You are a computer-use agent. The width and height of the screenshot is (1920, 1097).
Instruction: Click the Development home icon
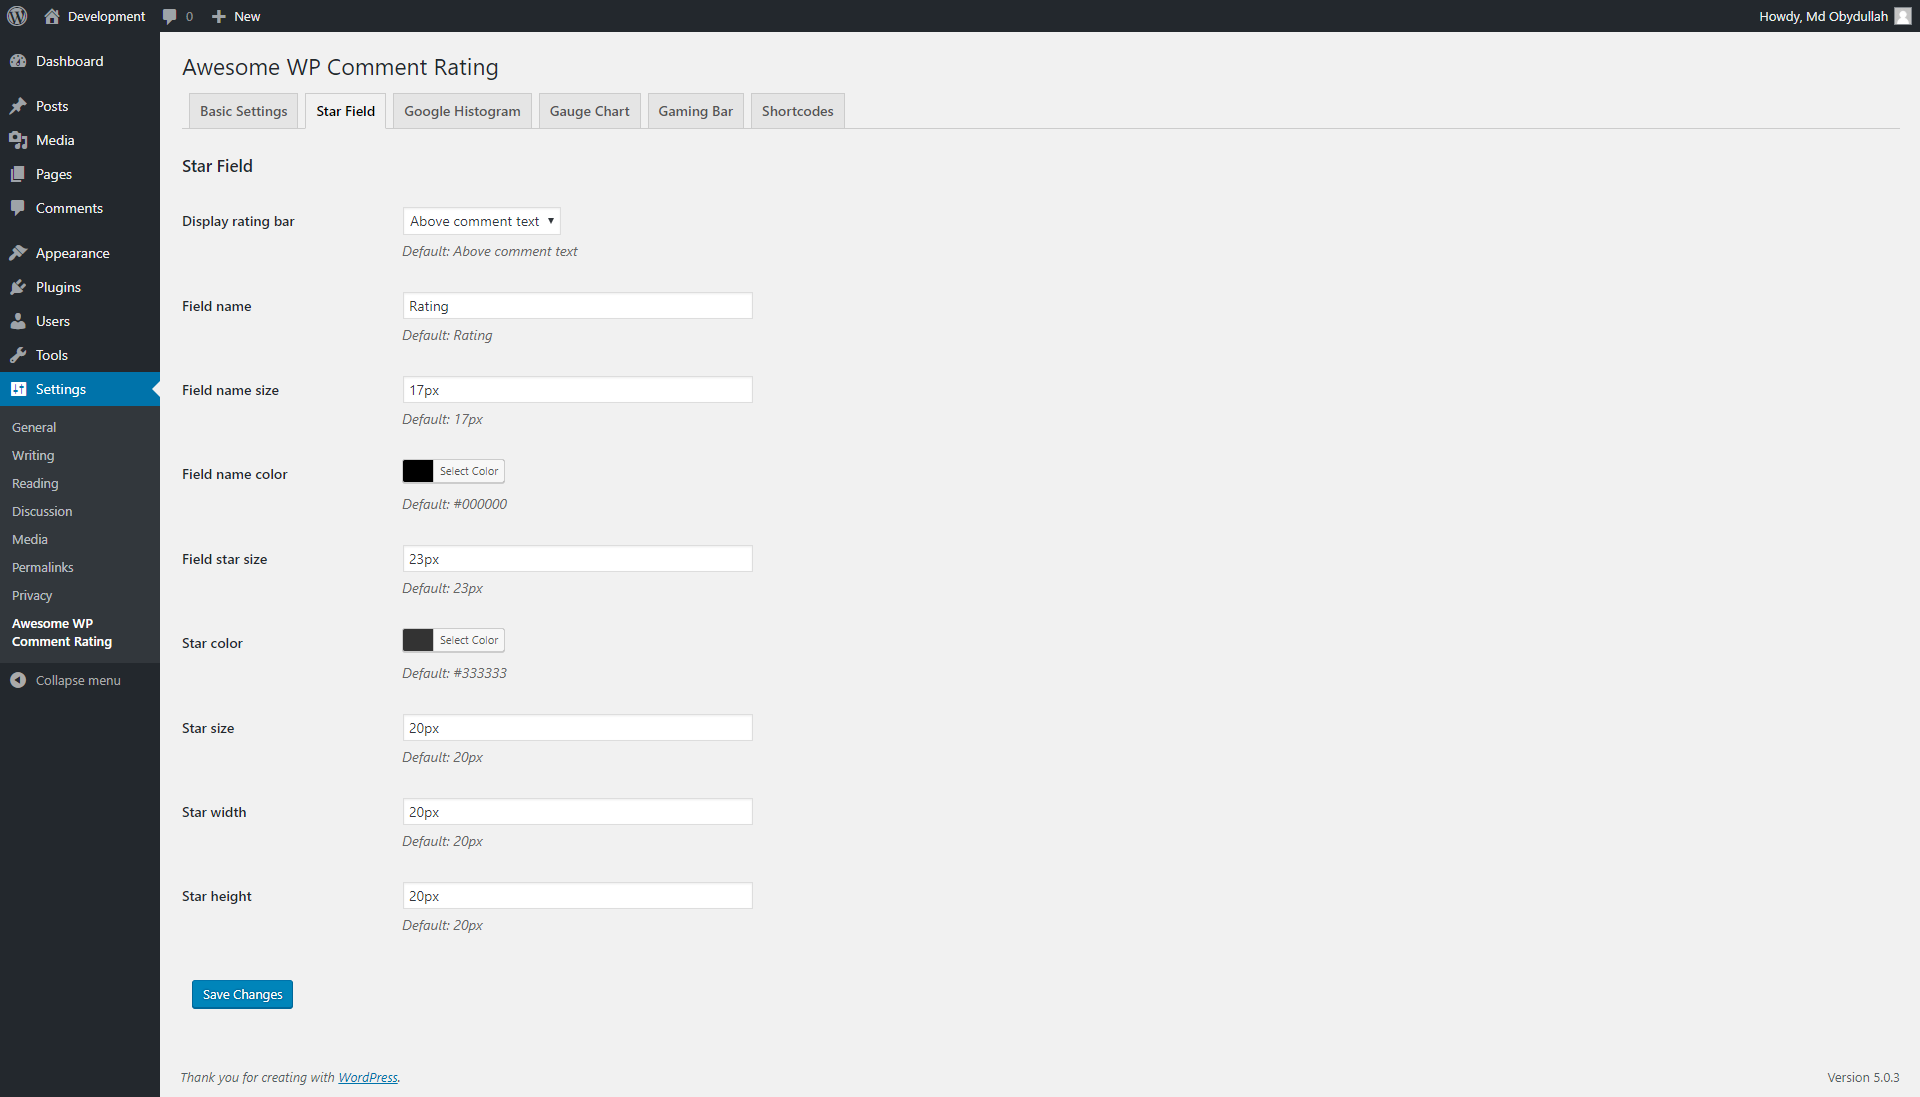pos(53,16)
